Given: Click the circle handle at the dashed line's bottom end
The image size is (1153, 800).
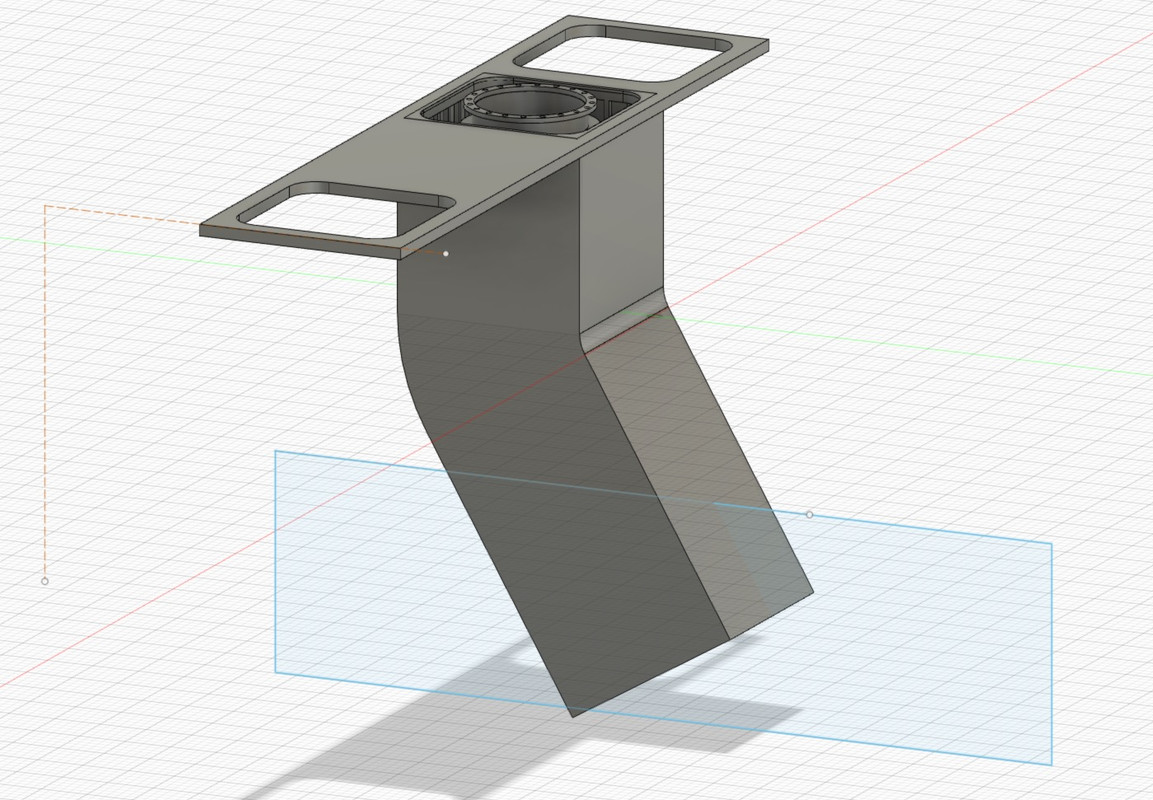Looking at the screenshot, I should [45, 581].
